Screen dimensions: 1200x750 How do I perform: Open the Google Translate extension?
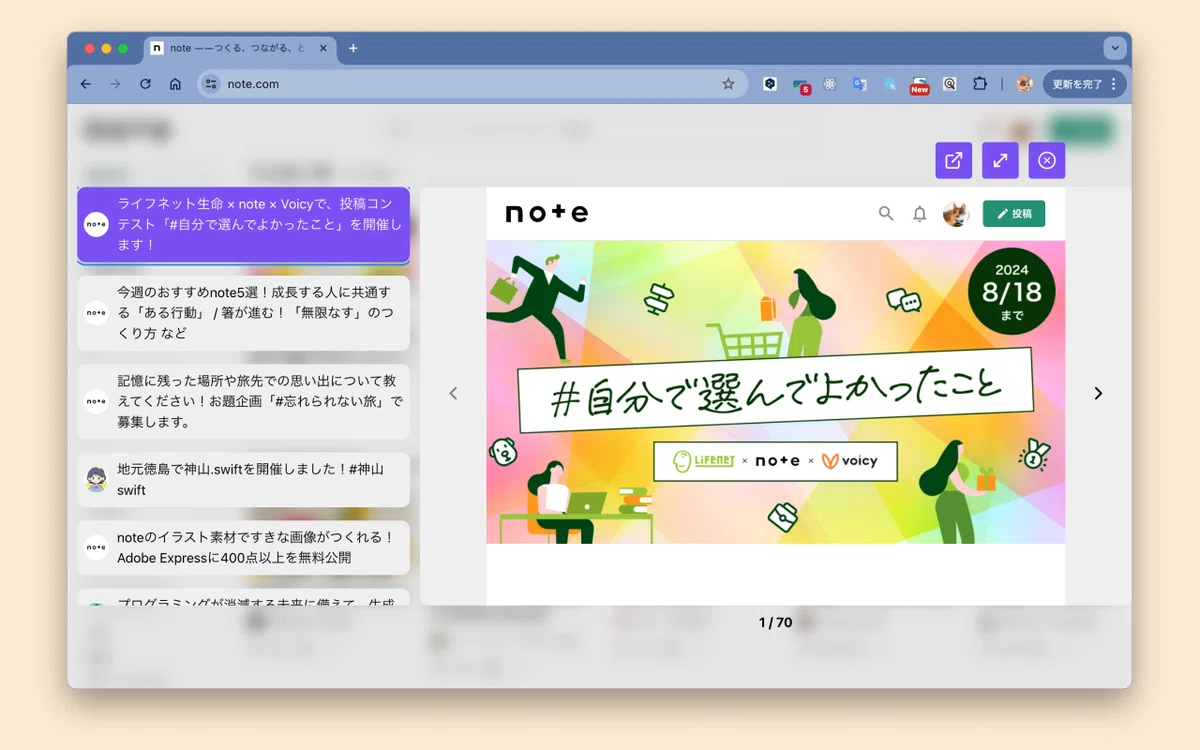[859, 84]
